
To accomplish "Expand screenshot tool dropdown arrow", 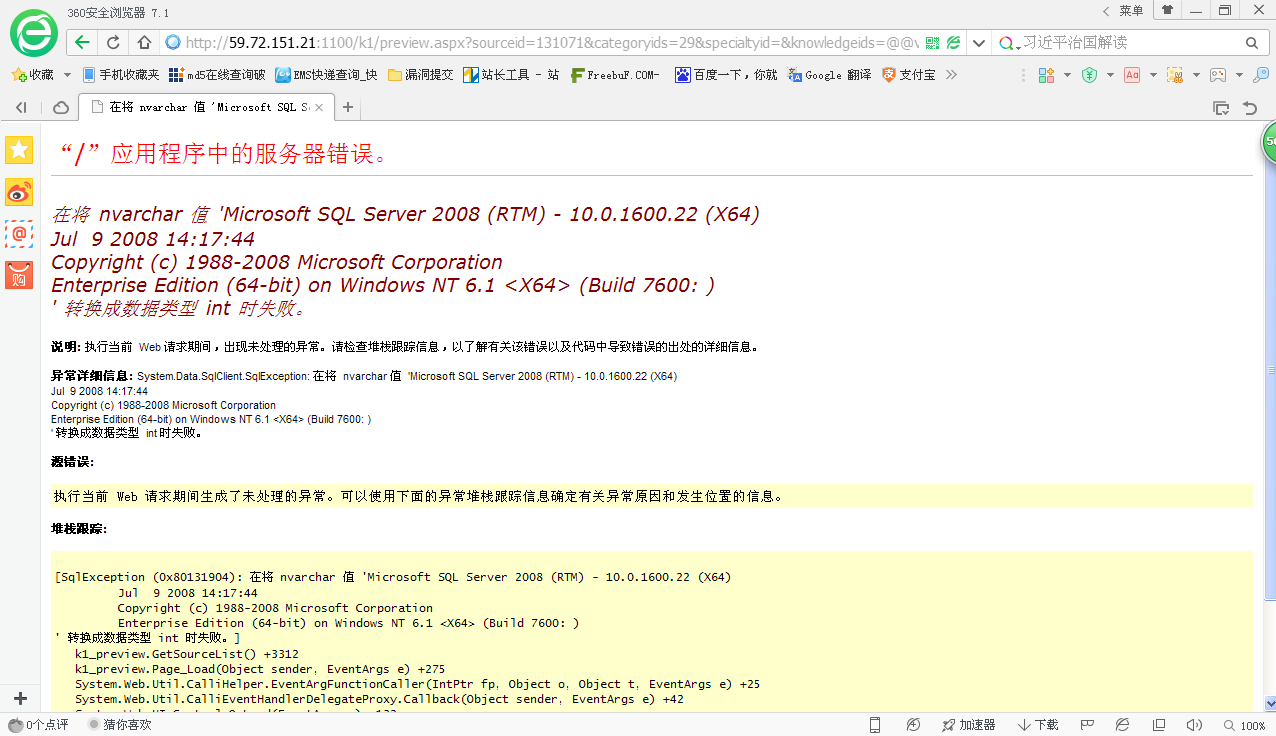I will pos(1196,75).
